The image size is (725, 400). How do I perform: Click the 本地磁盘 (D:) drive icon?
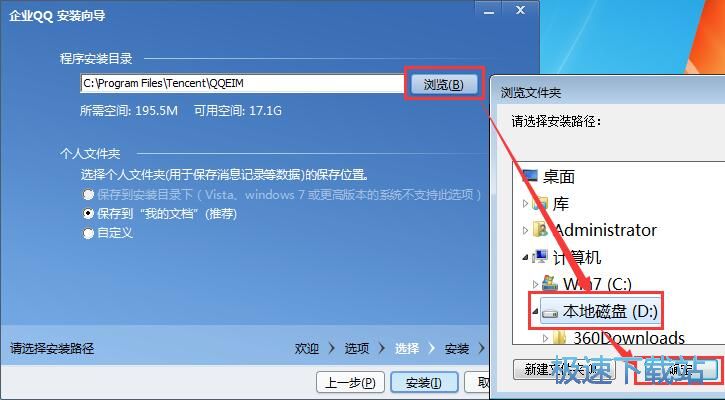(x=550, y=313)
